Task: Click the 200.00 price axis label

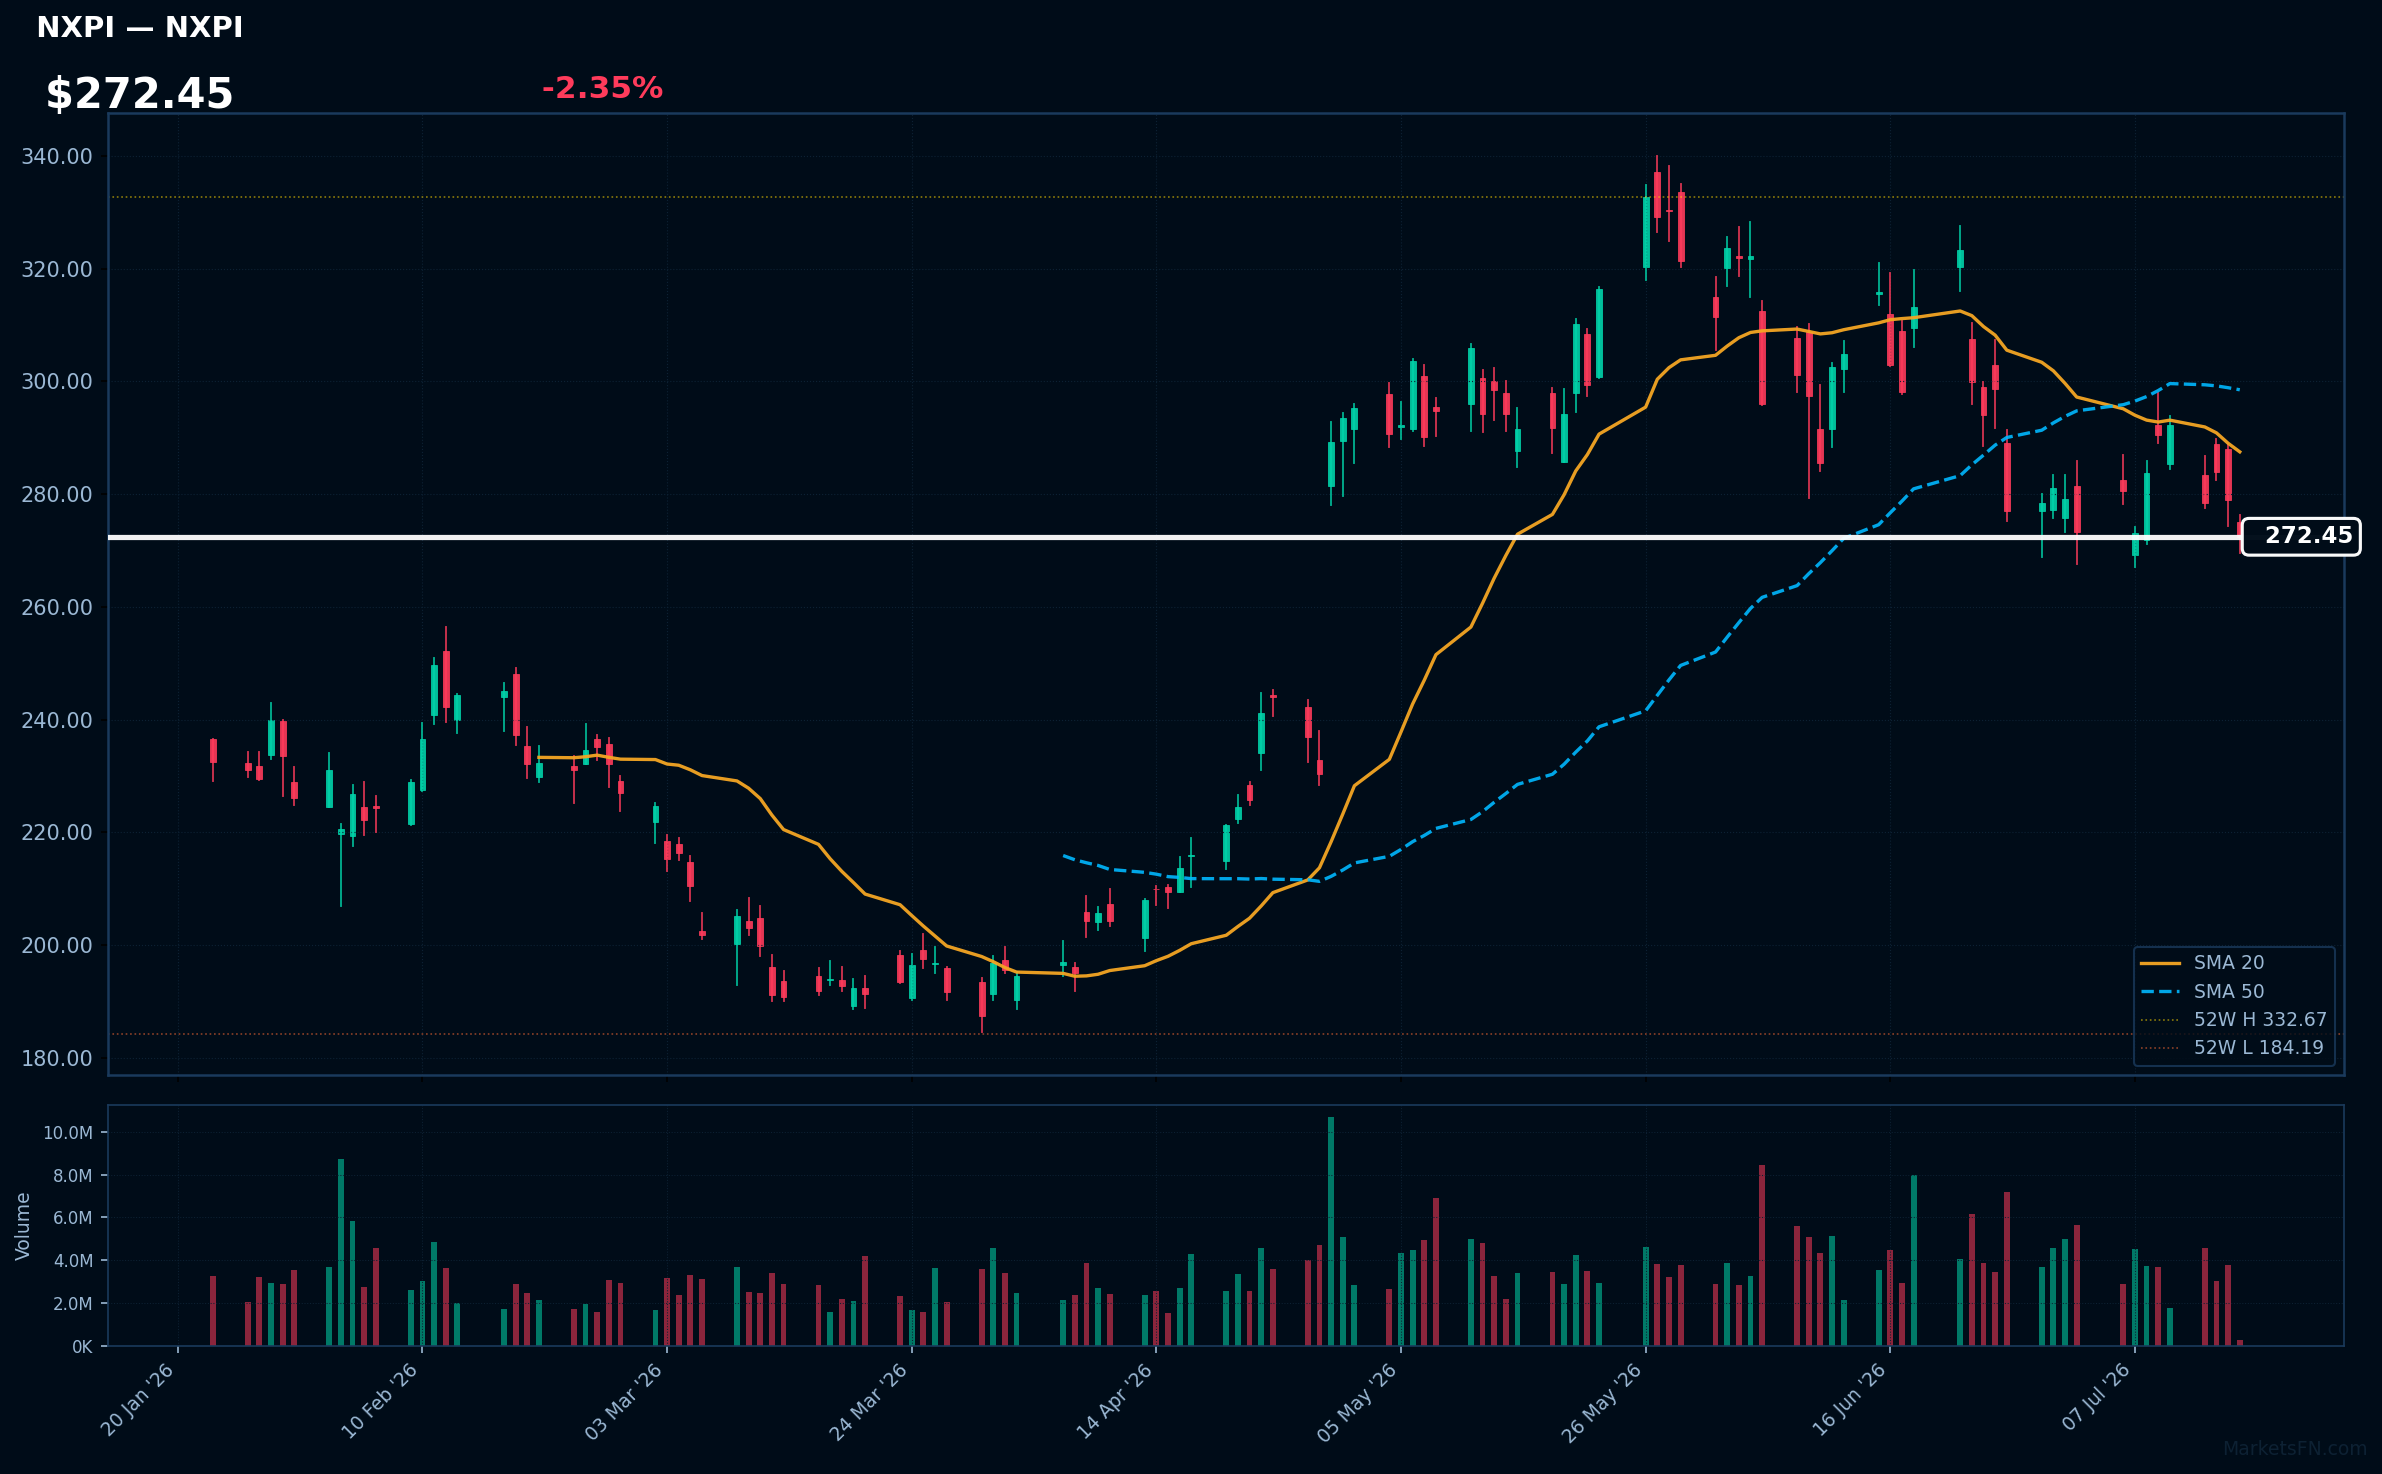Action: pos(57,946)
